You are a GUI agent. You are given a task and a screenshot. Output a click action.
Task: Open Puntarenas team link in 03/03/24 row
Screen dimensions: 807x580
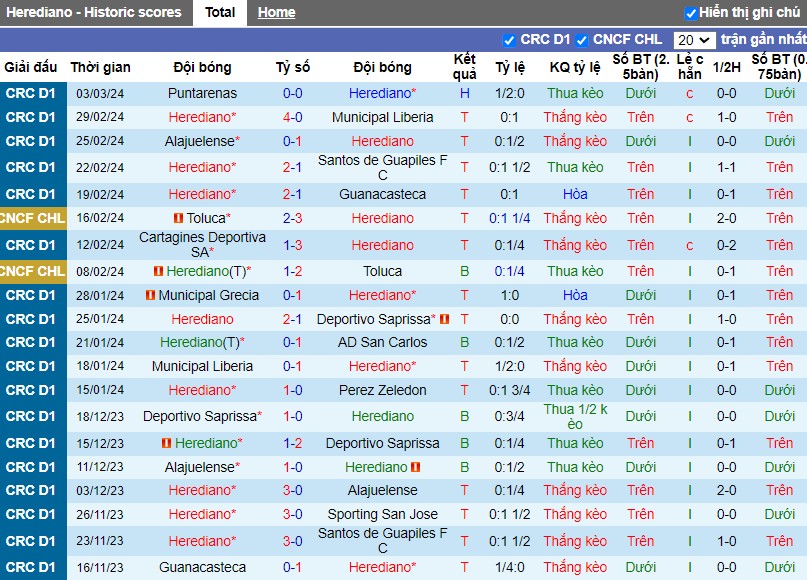pos(202,94)
